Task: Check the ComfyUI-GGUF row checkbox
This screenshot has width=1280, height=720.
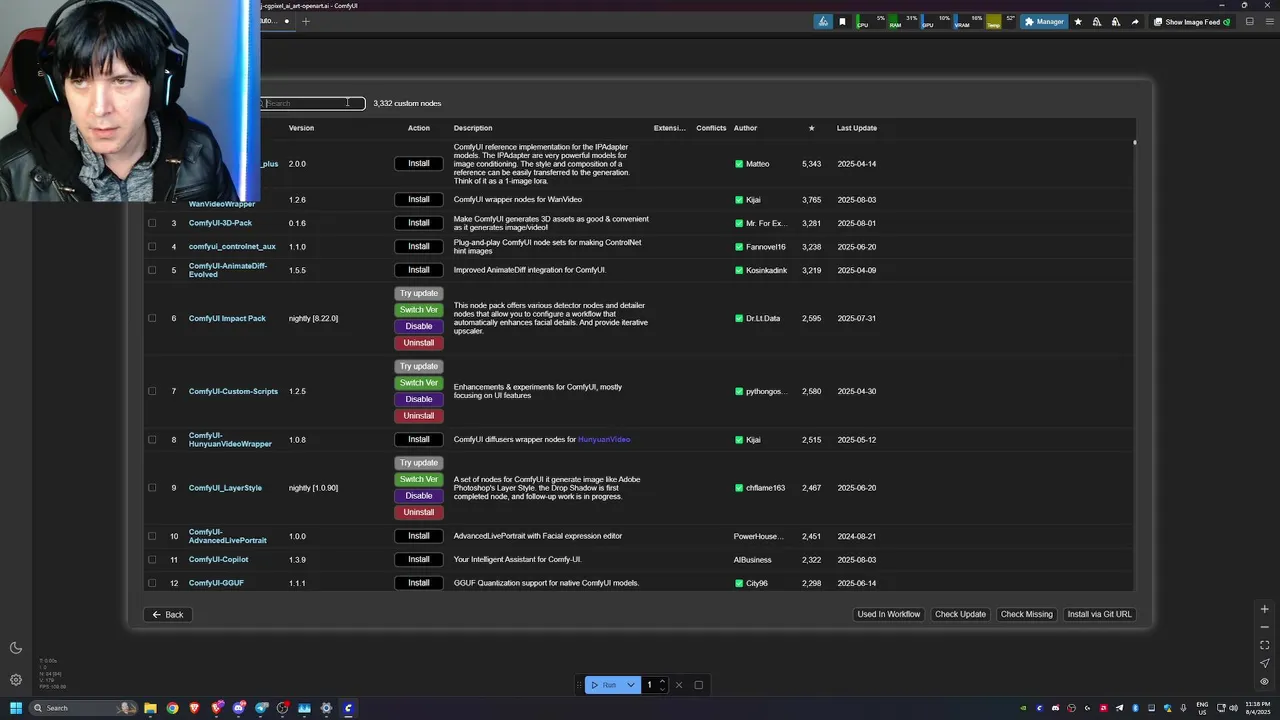Action: pyautogui.click(x=152, y=583)
